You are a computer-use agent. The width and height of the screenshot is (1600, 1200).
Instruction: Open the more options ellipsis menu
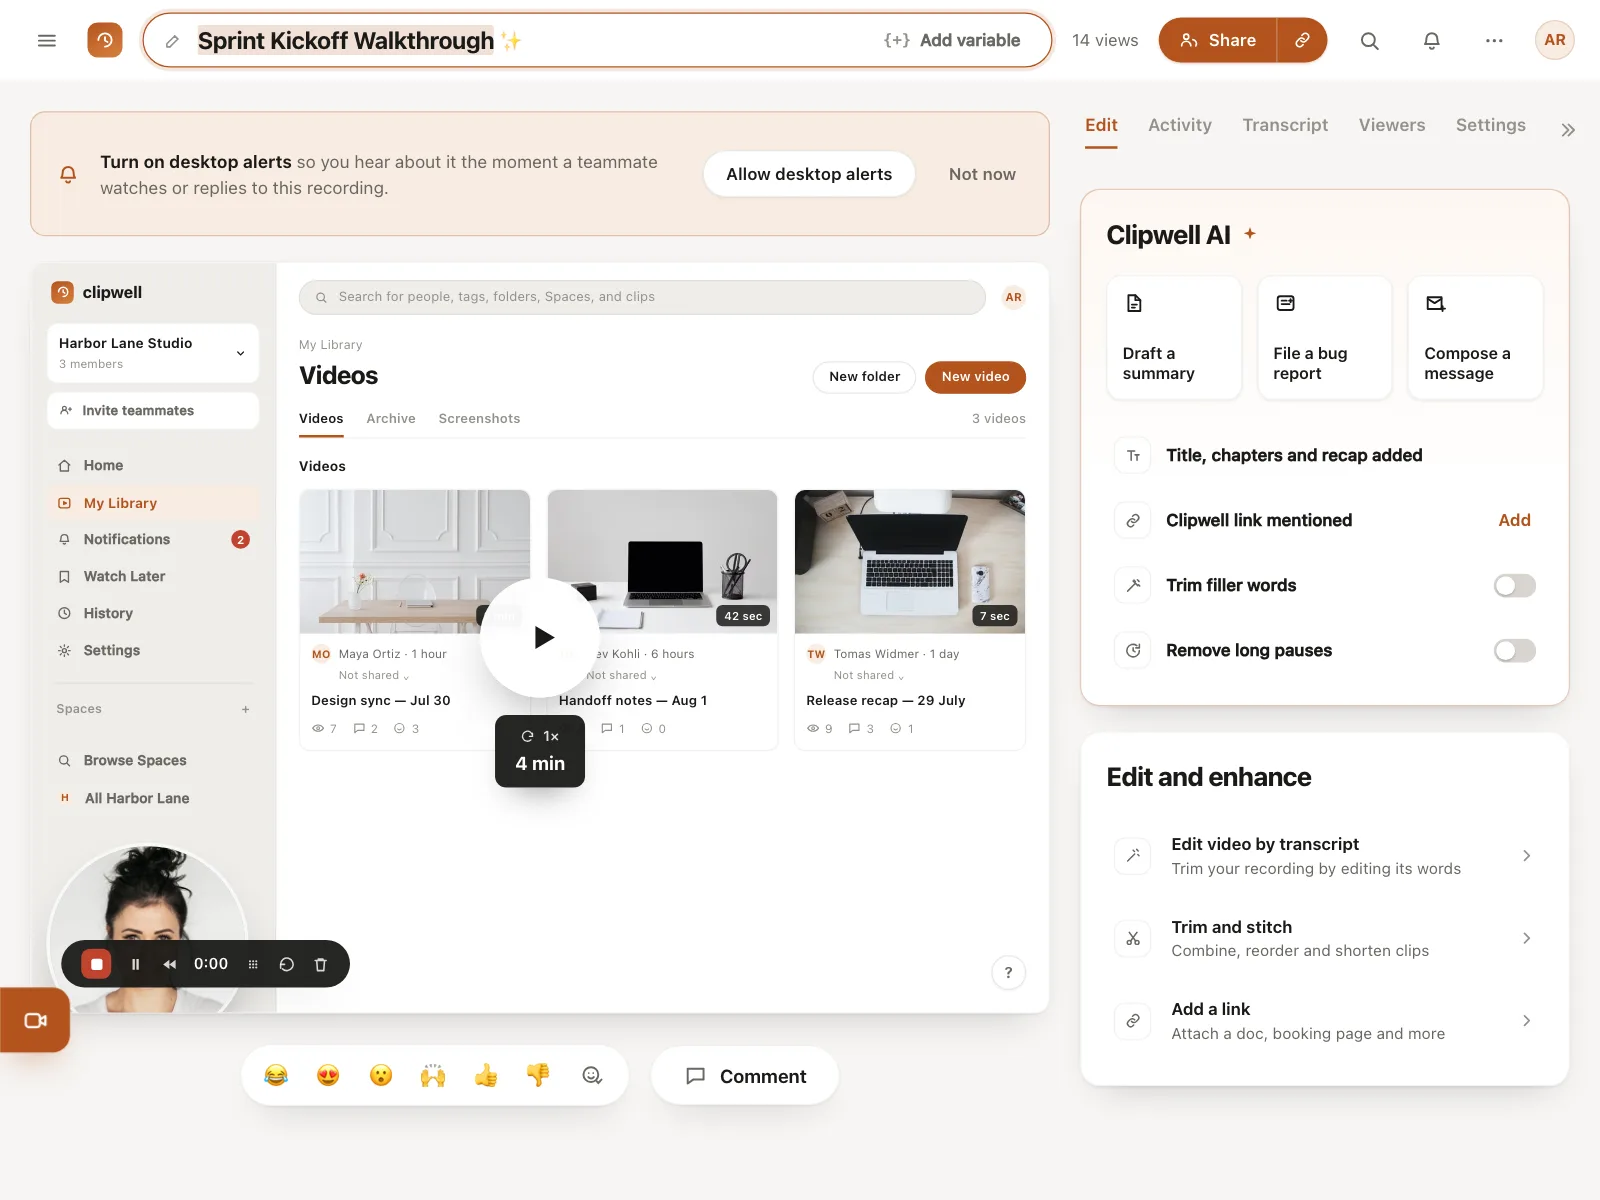tap(1494, 40)
